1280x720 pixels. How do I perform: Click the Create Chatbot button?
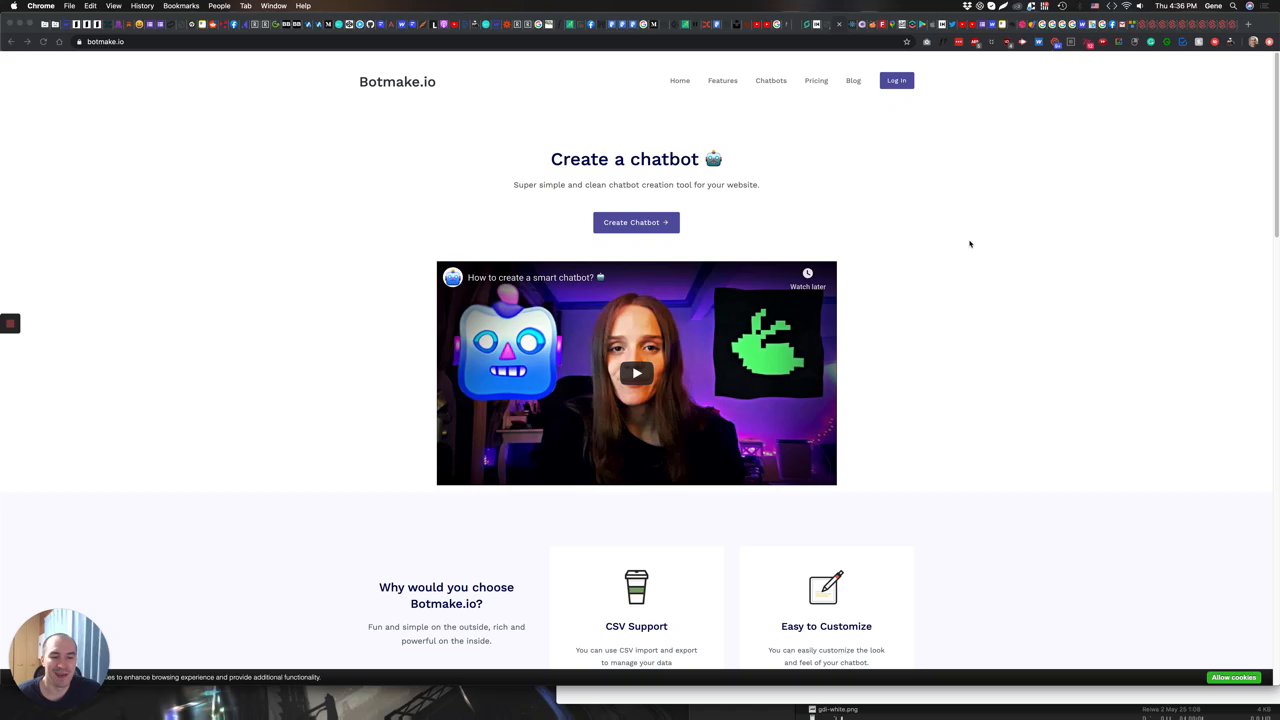click(636, 222)
